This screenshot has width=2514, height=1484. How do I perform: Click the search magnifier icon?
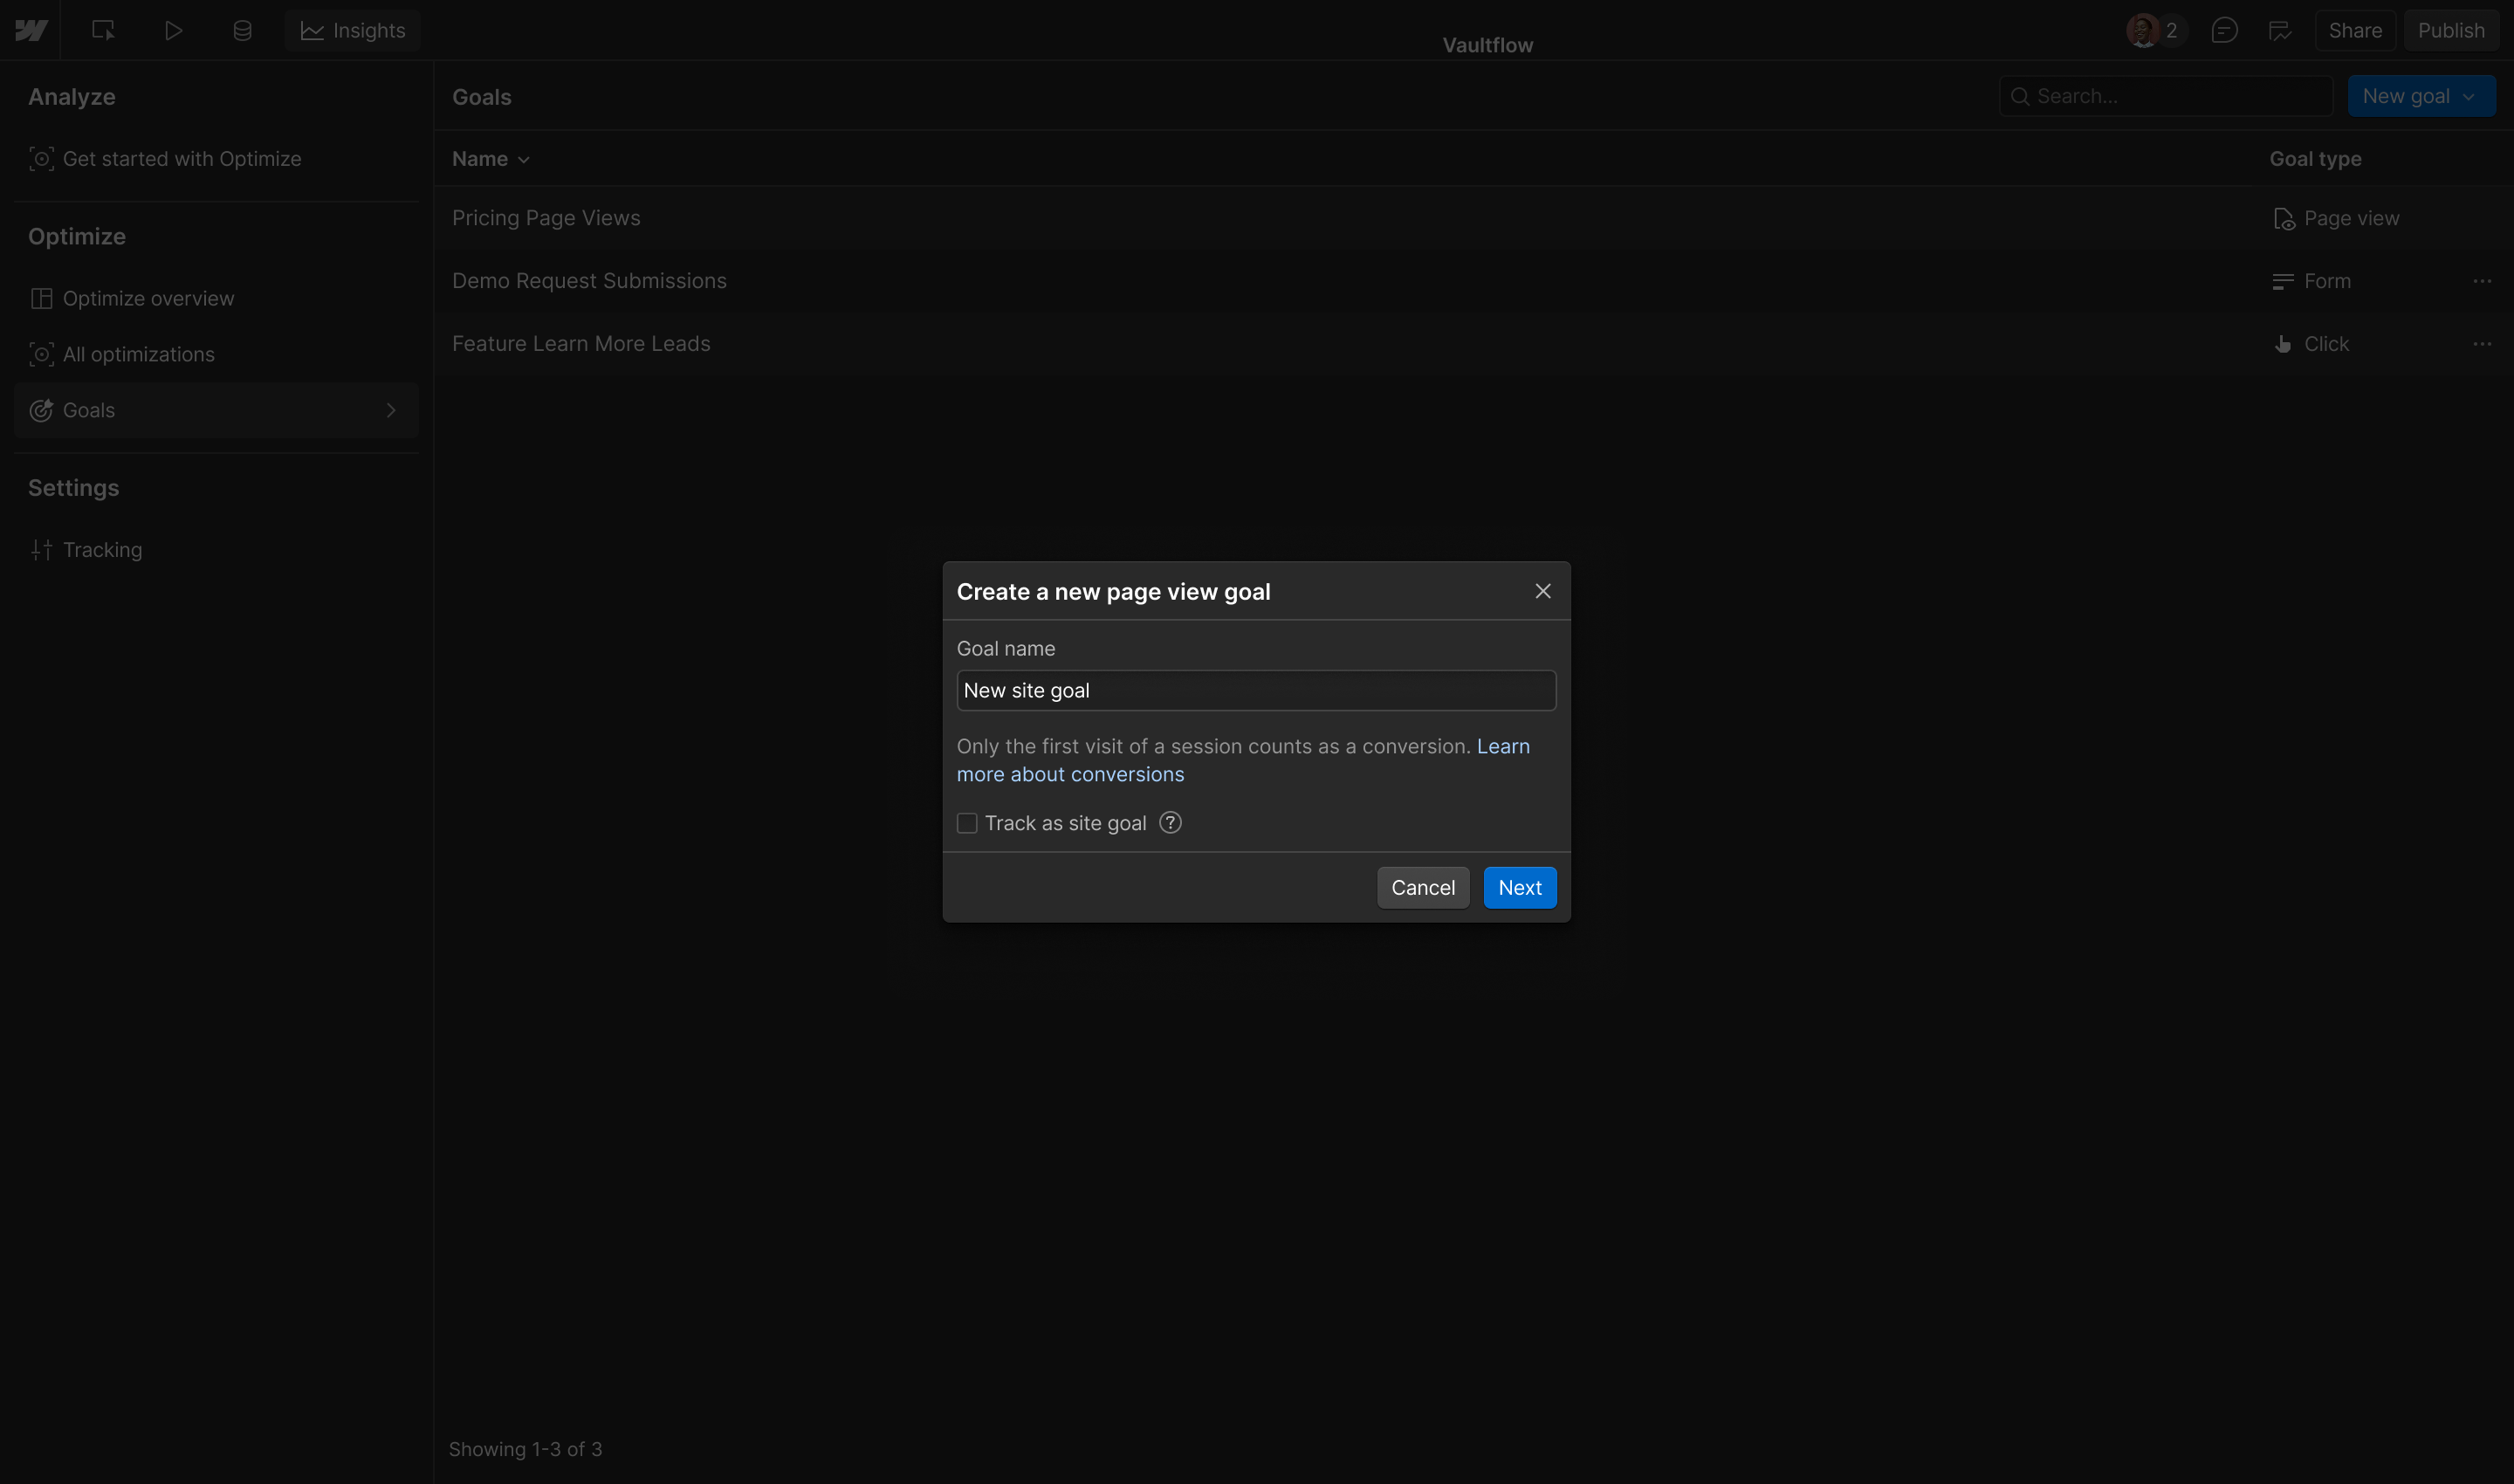click(x=2020, y=96)
